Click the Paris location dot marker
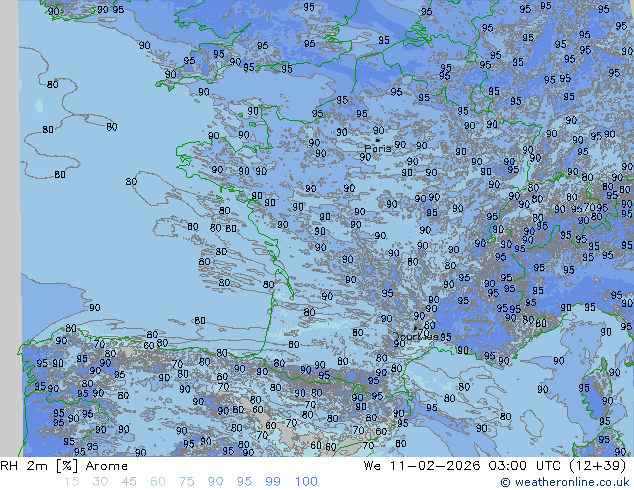The image size is (634, 490). [x=378, y=140]
